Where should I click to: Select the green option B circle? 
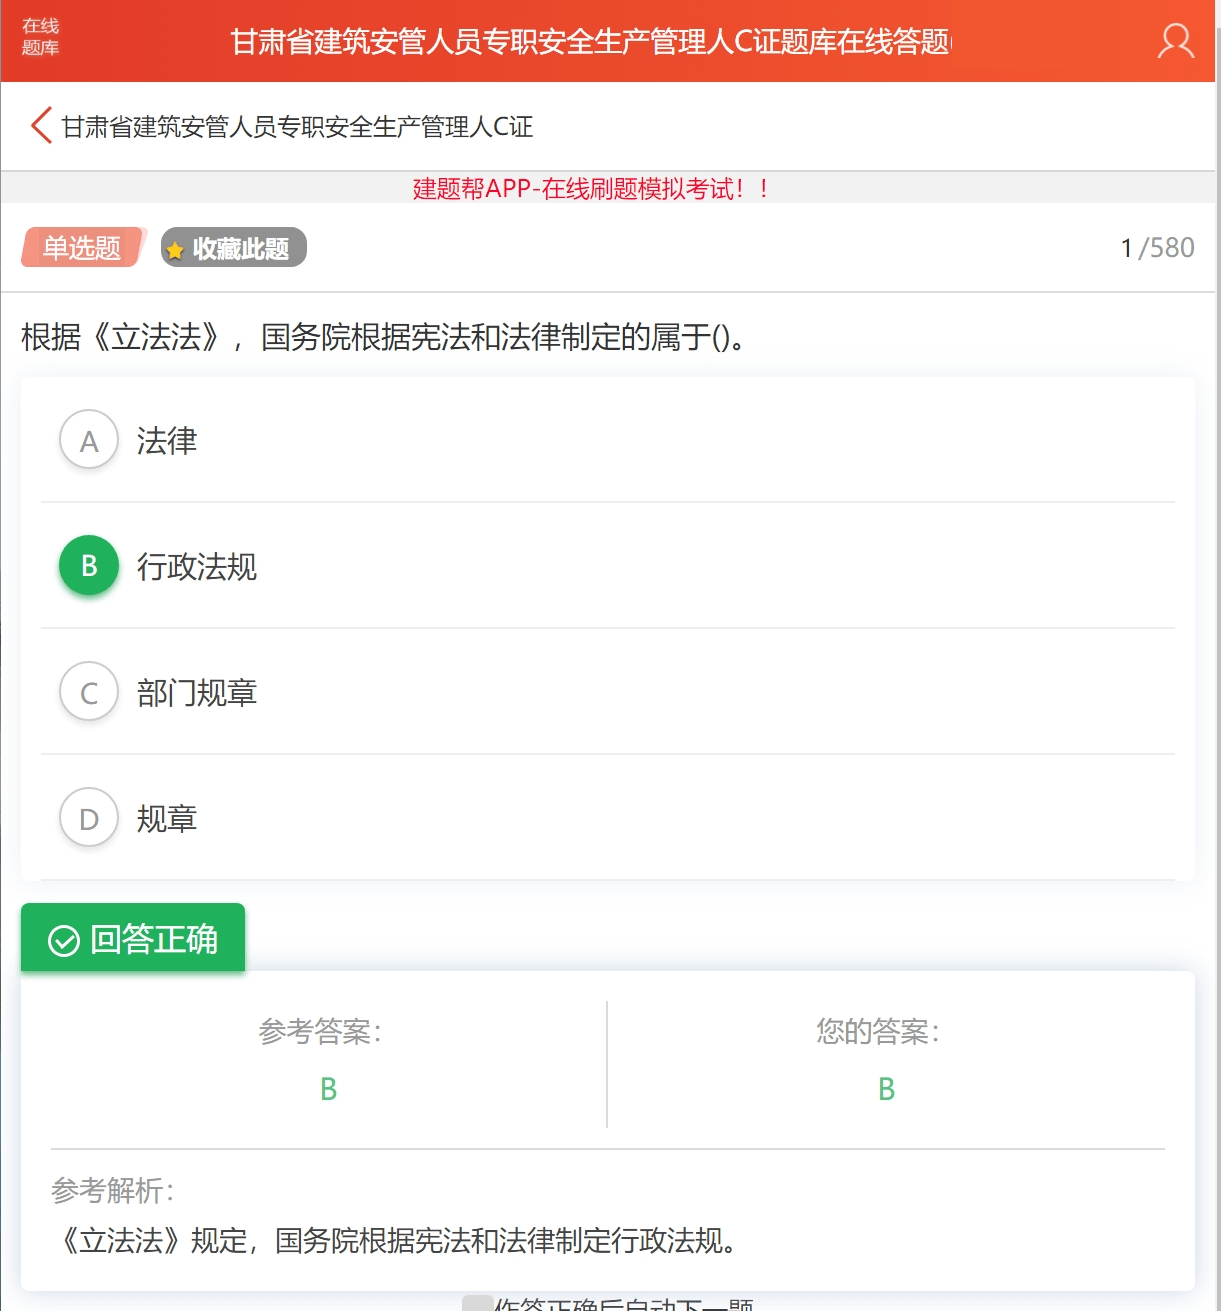click(89, 566)
